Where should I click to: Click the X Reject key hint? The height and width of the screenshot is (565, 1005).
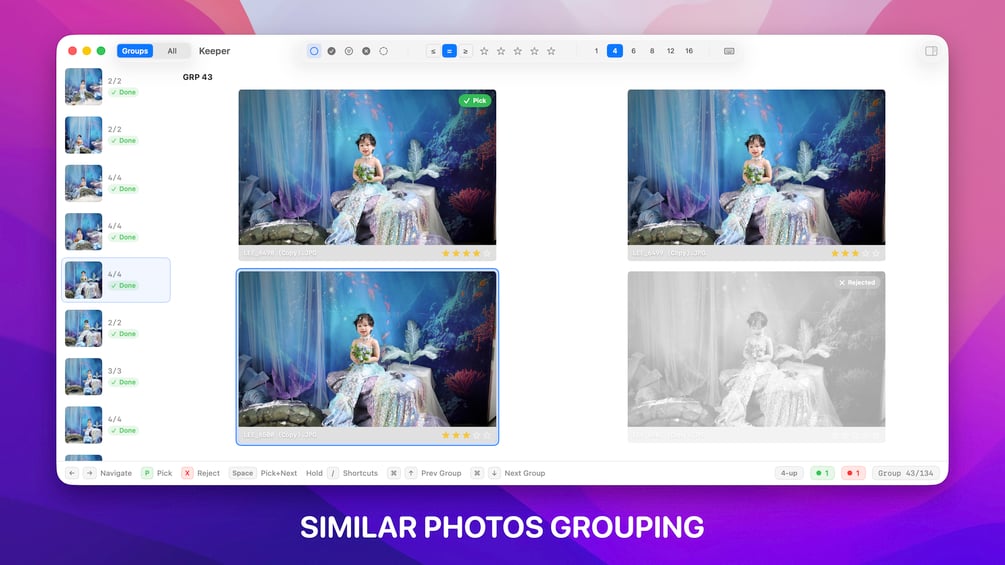click(187, 473)
